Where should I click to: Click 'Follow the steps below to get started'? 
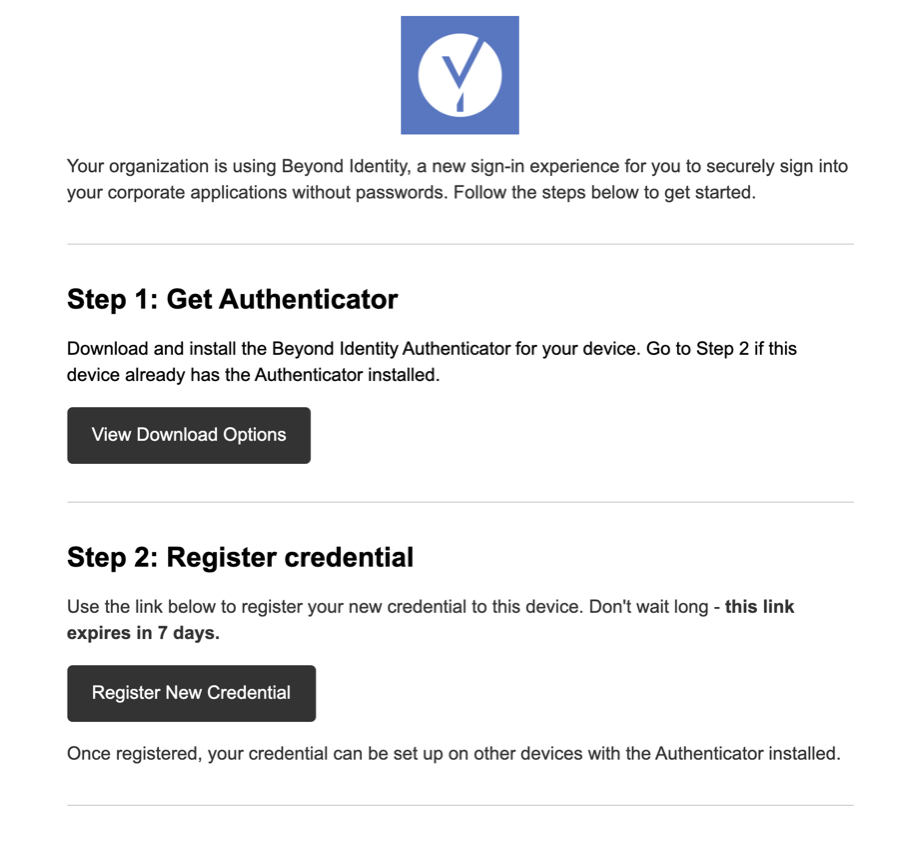pos(604,192)
